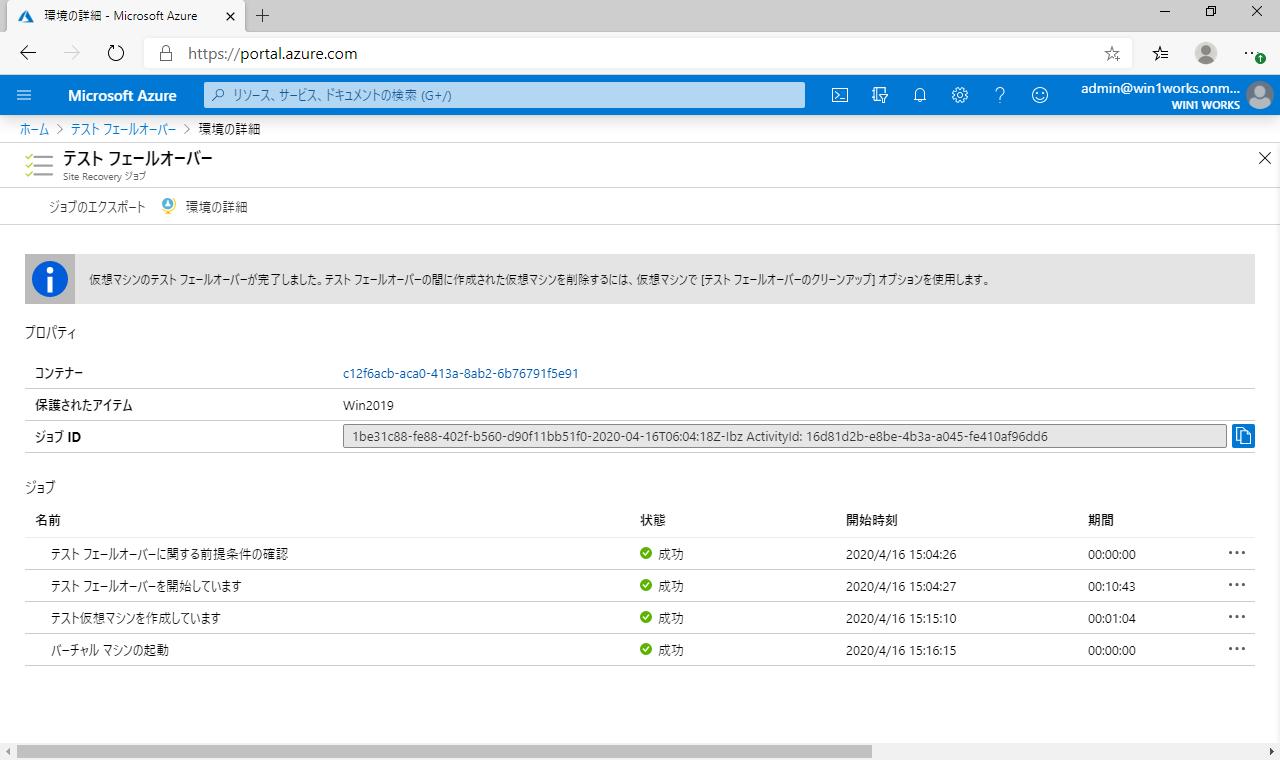Screen dimensions: 1280x760
Task: Open the notifications bell
Action: click(920, 95)
